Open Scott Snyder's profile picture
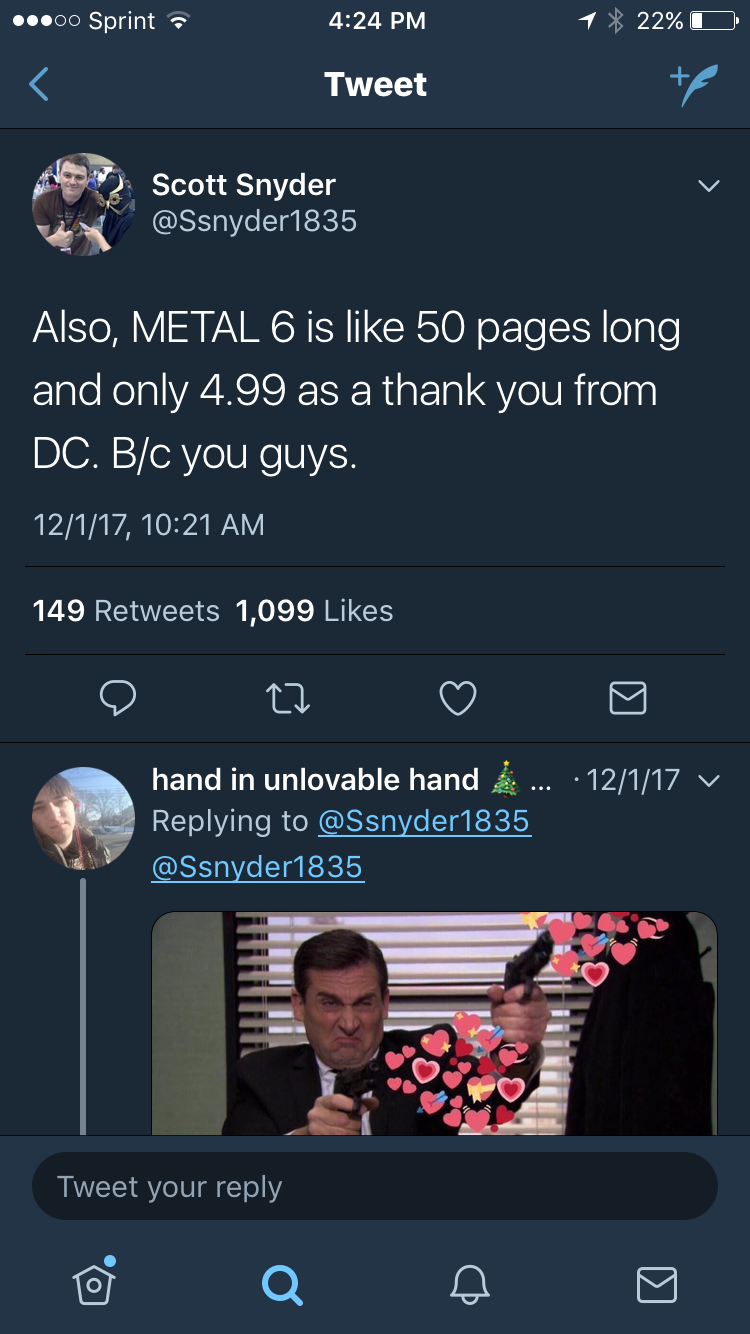The width and height of the screenshot is (750, 1334). pos(84,204)
